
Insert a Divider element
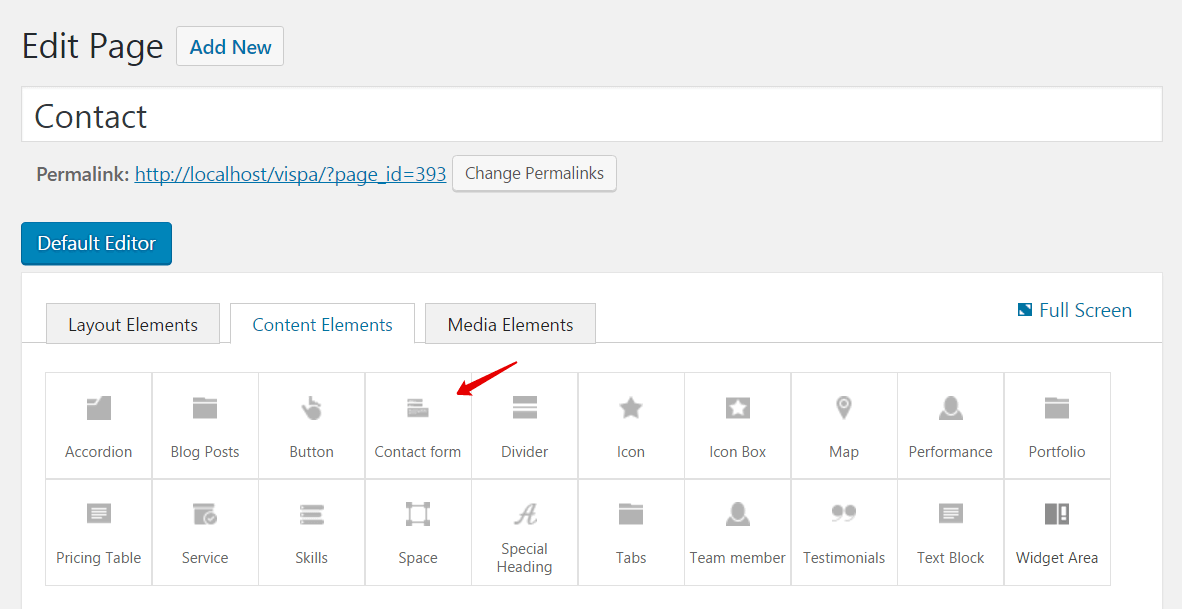(524, 425)
